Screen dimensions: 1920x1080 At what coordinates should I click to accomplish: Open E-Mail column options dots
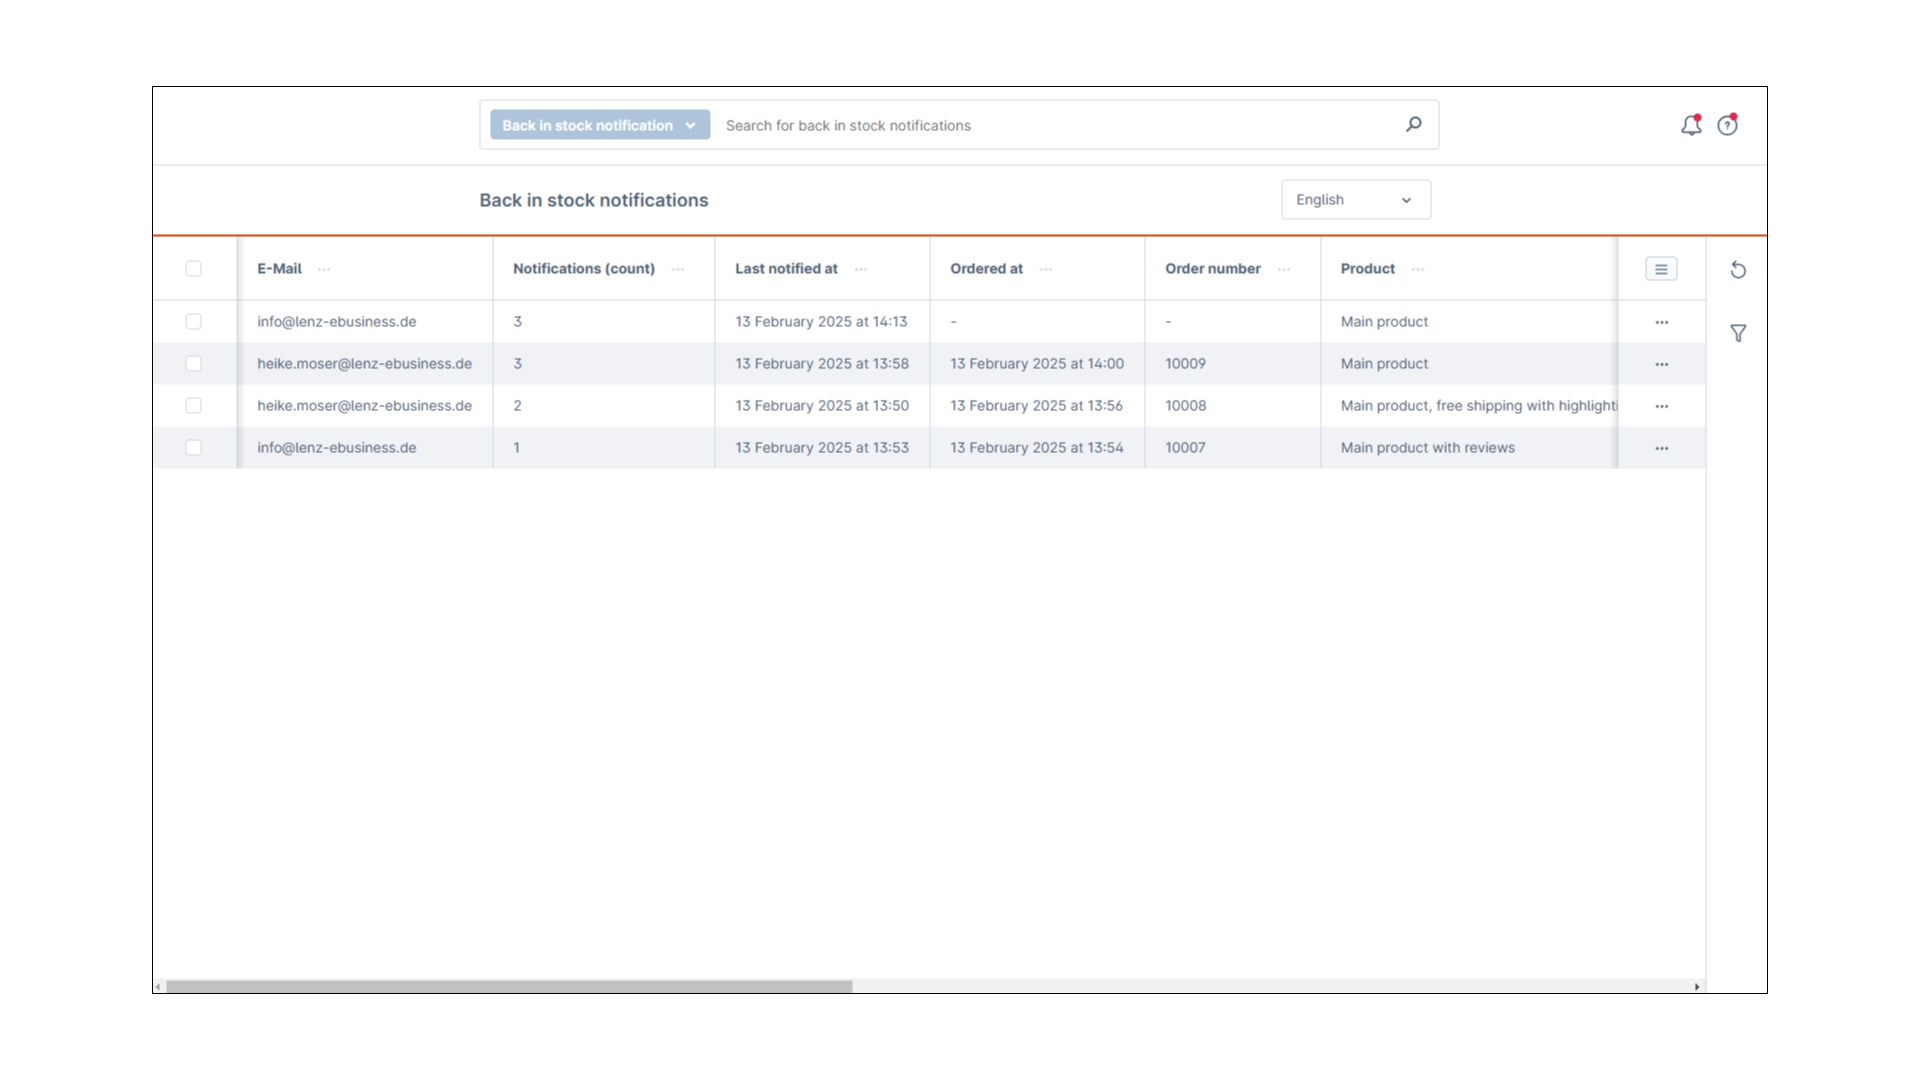pyautogui.click(x=324, y=269)
